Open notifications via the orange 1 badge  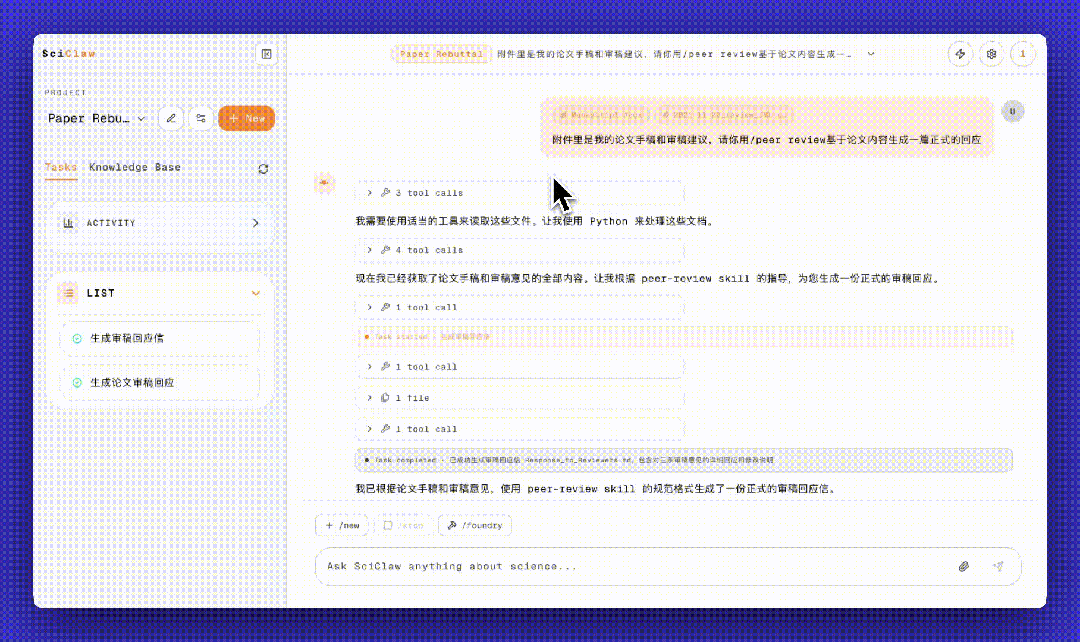tap(1023, 54)
